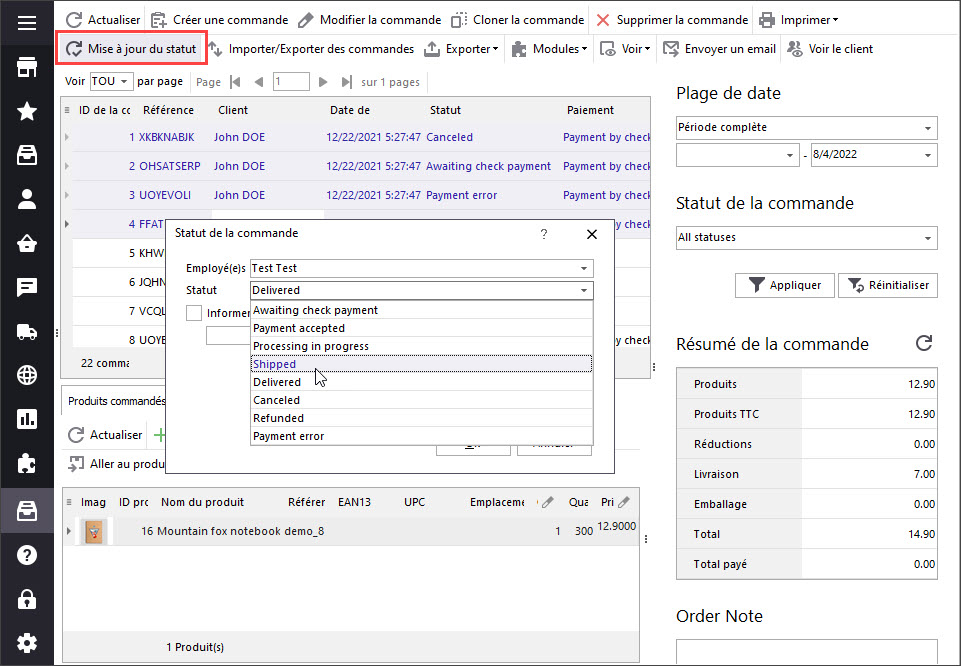Open the hamburger menu in sidebar

tap(26, 23)
